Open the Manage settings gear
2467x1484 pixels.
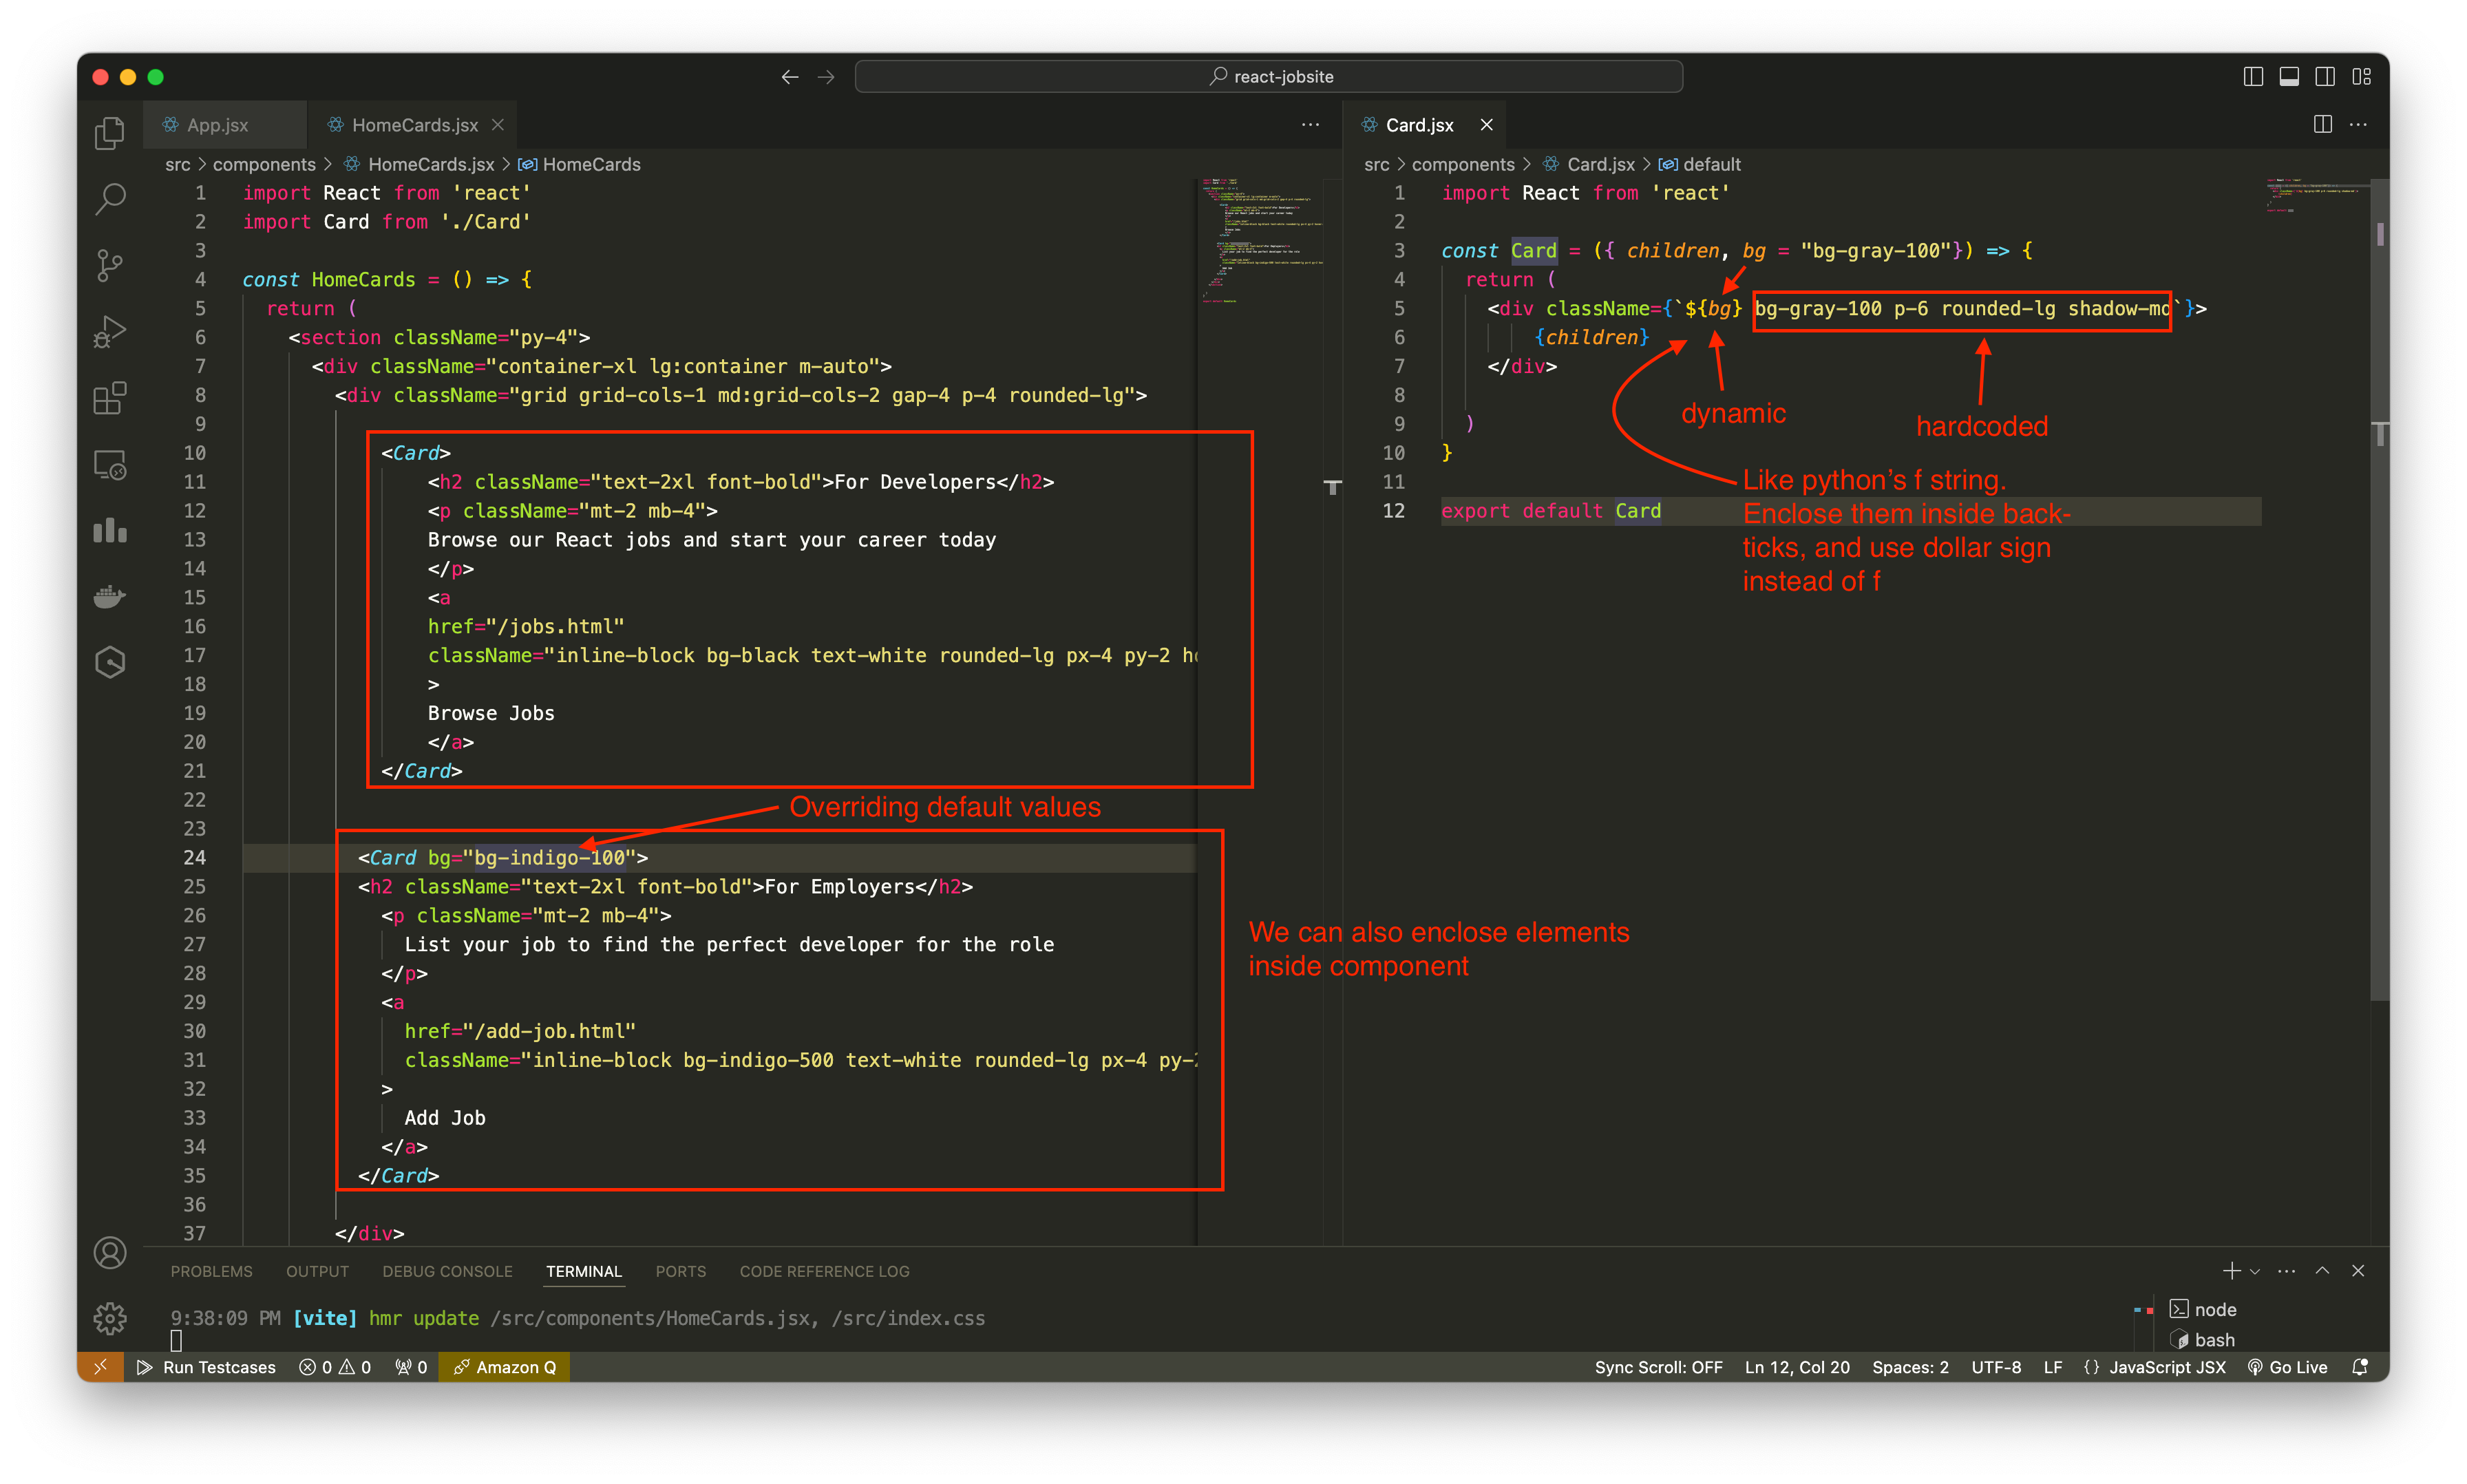pyautogui.click(x=110, y=1318)
